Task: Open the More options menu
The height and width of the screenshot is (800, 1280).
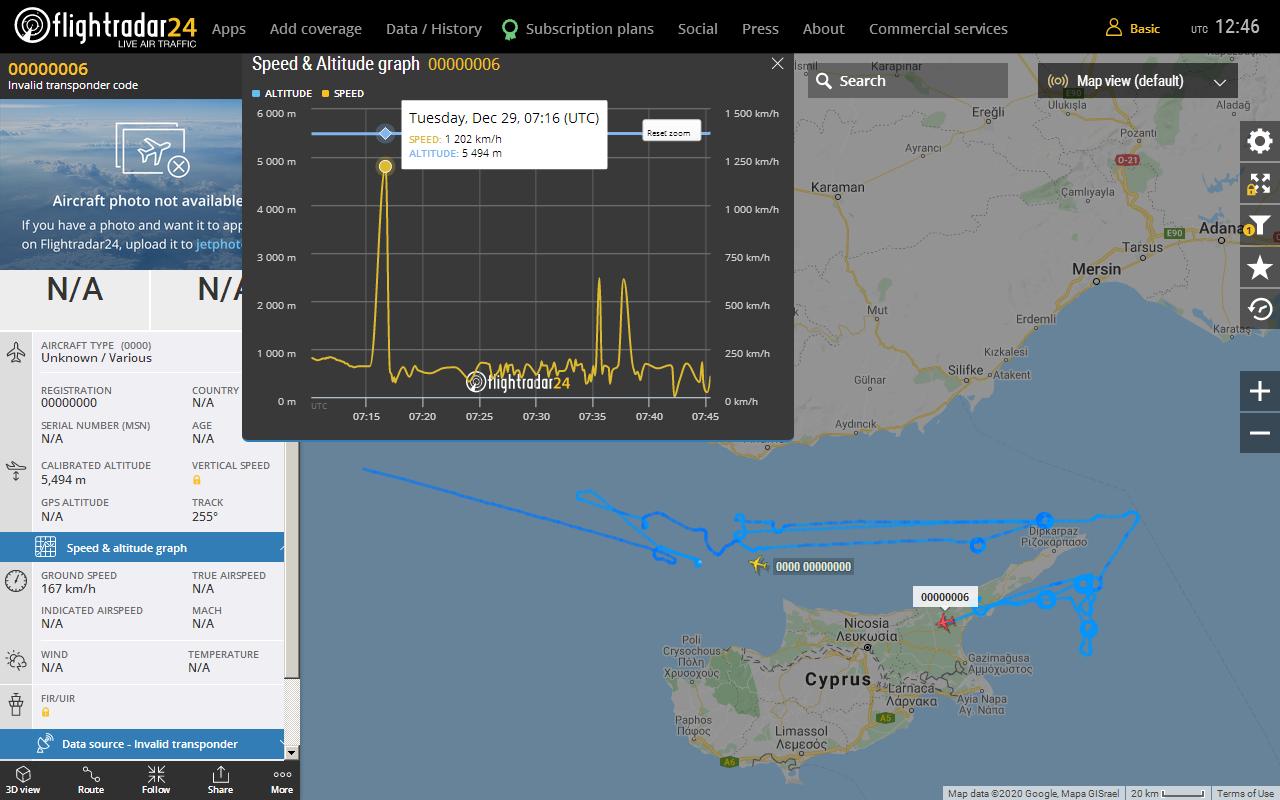Action: coord(282,780)
